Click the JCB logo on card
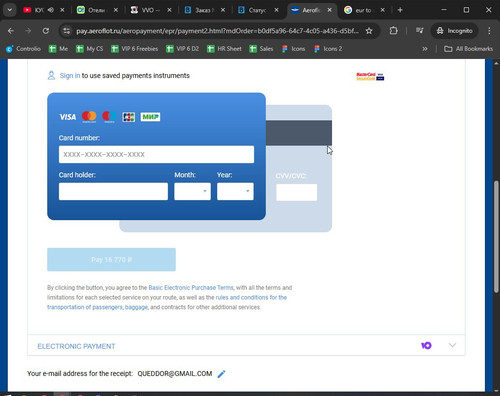This screenshot has width=500, height=396. pos(129,117)
